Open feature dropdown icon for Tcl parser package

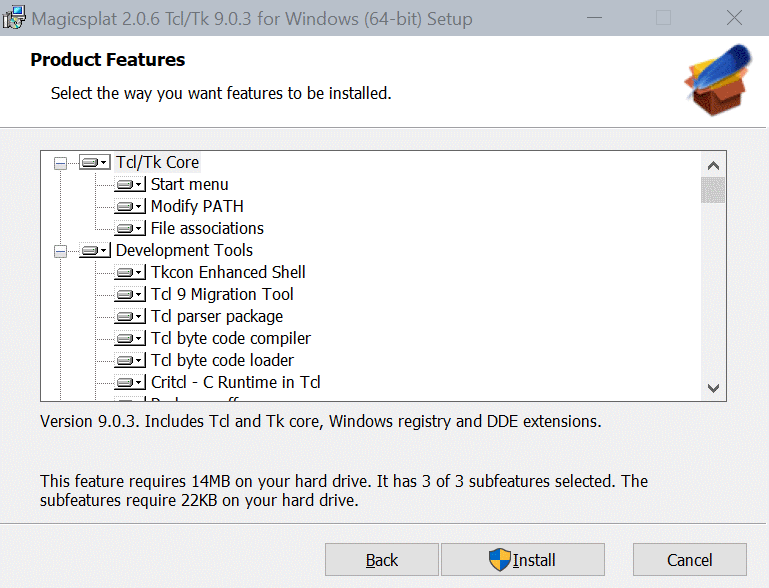point(130,316)
